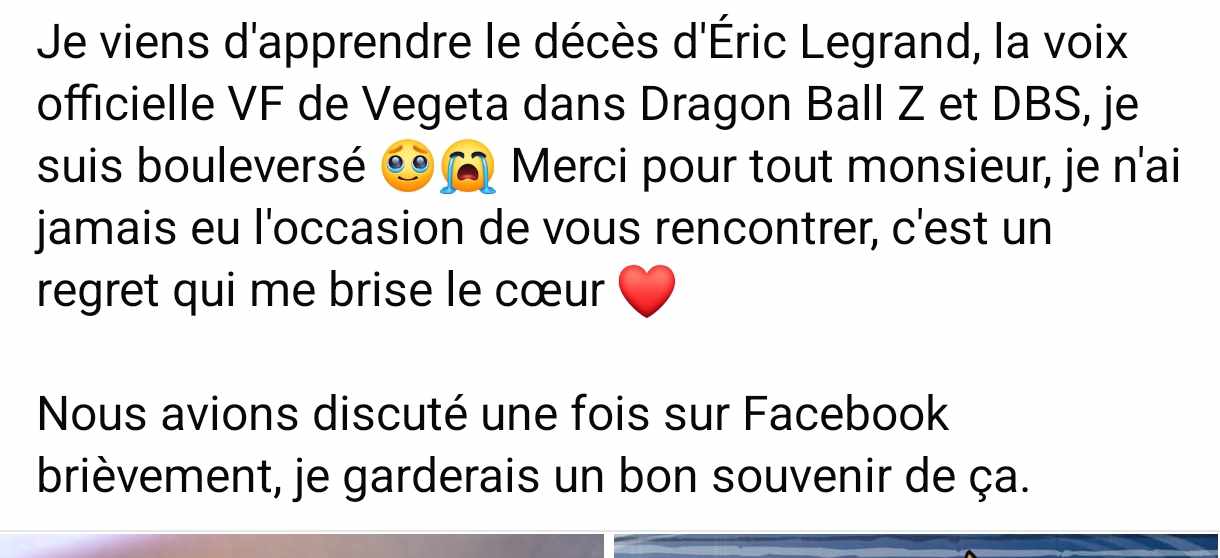Viewport: 1220px width, 558px height.
Task: Tap the red heart emoji after cœur
Action: tap(648, 292)
